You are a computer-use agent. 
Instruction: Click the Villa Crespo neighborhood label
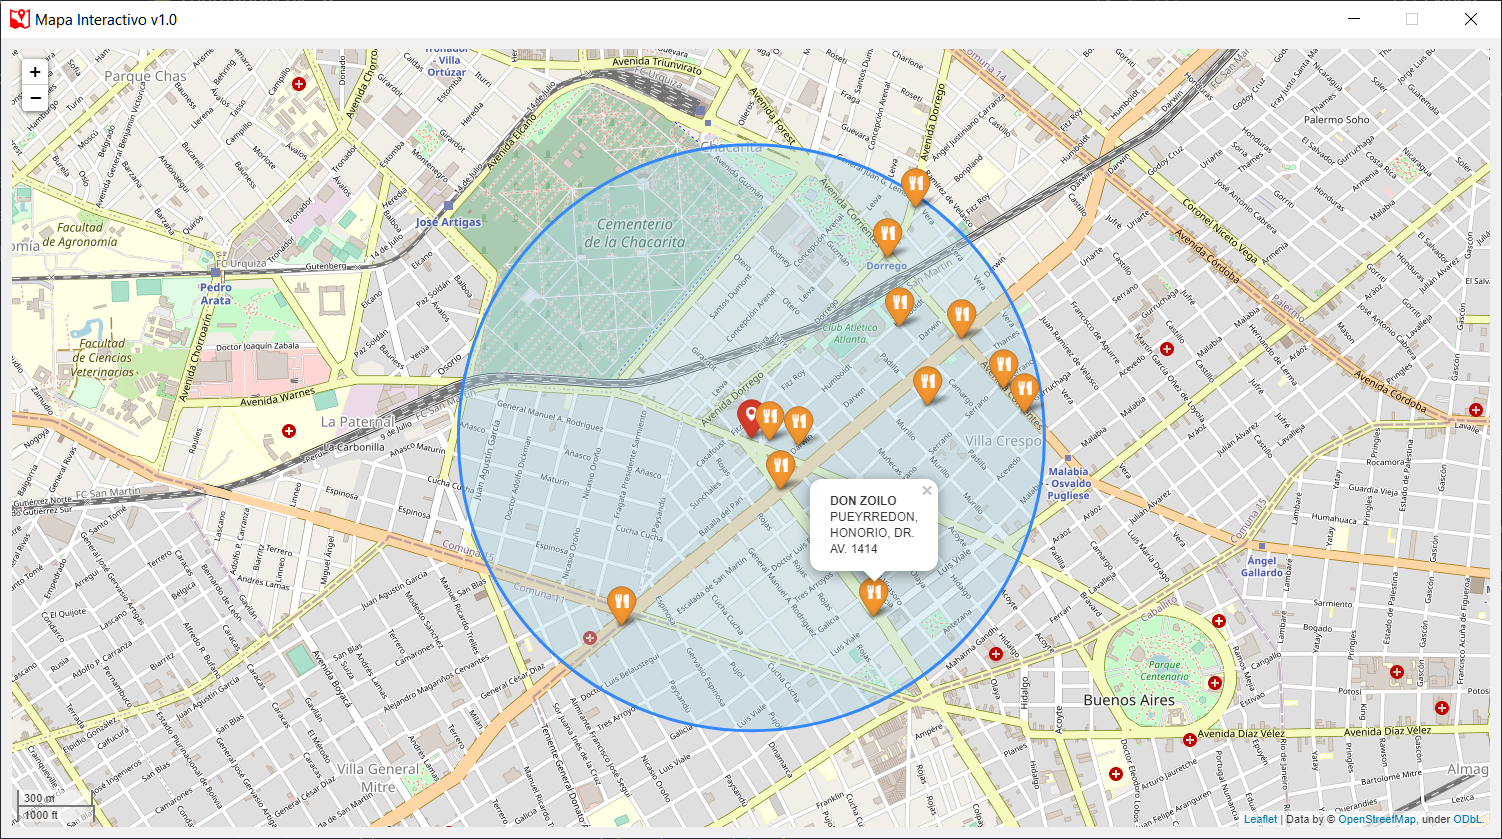1004,441
